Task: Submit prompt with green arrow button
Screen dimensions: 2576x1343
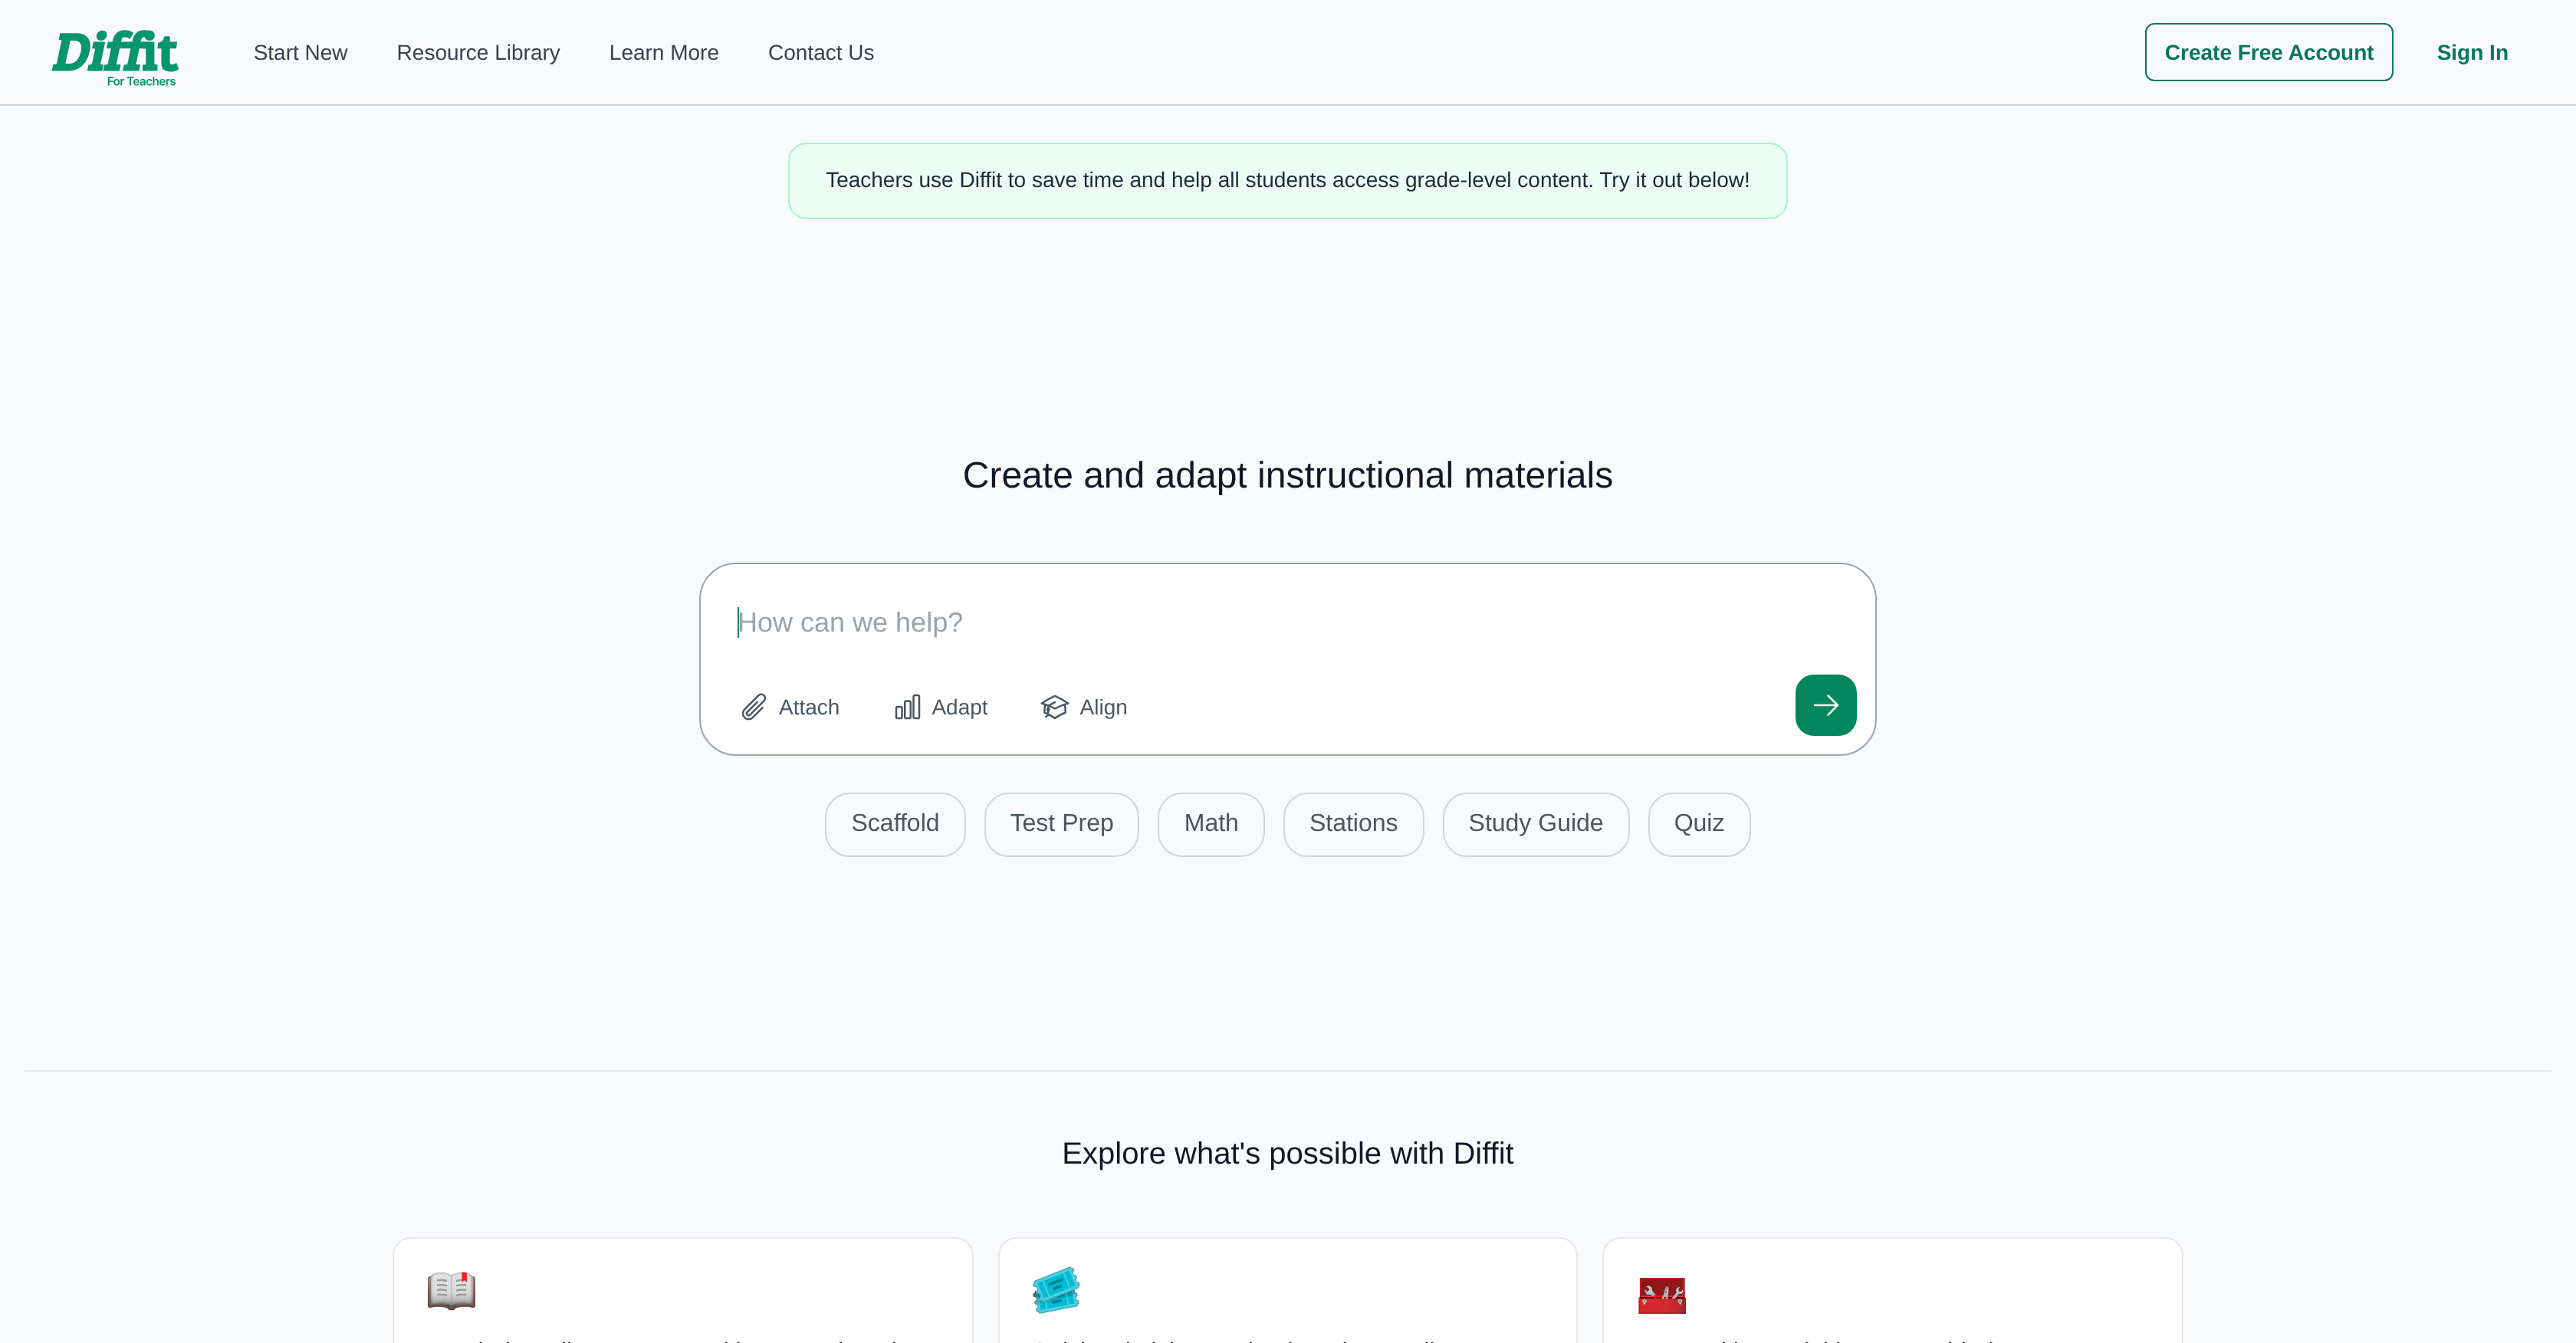Action: pyautogui.click(x=1825, y=705)
